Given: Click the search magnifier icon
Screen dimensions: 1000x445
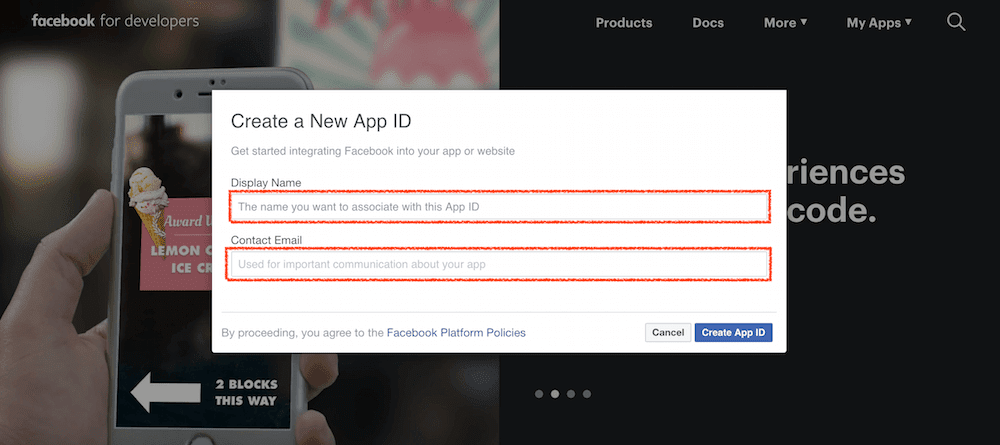Looking at the screenshot, I should tap(956, 22).
